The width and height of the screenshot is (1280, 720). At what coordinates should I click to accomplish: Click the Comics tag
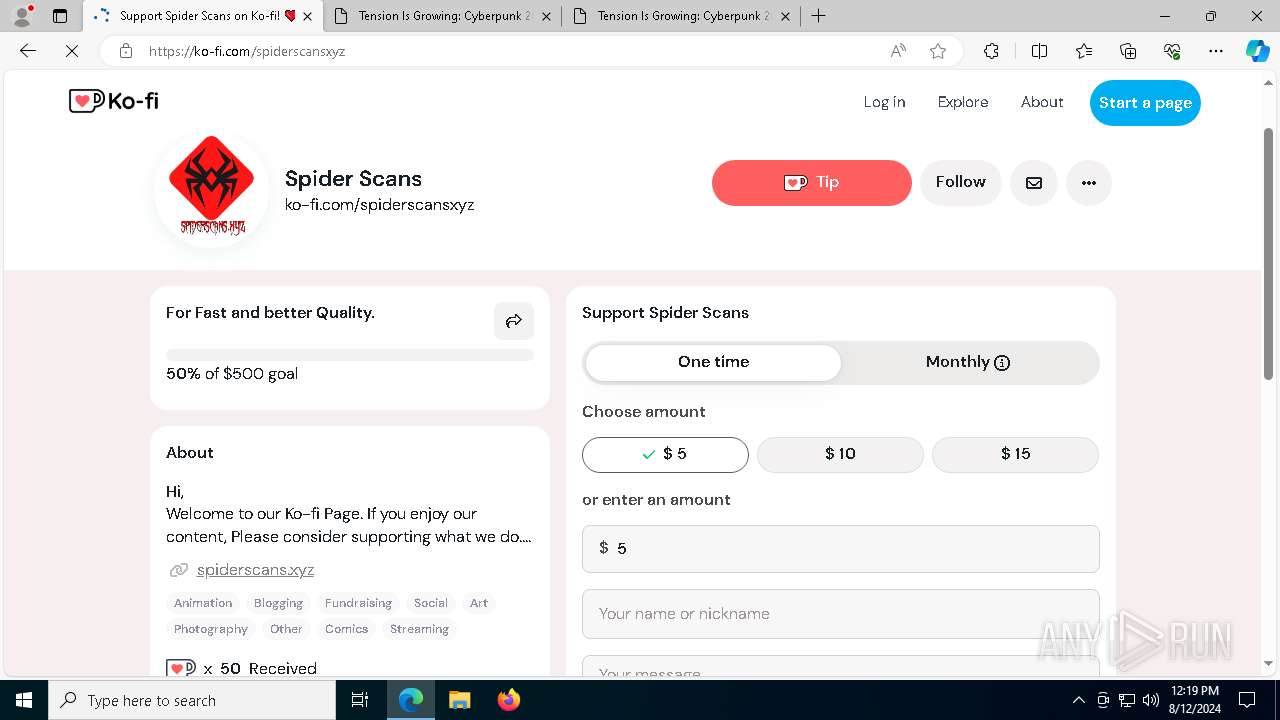347,629
